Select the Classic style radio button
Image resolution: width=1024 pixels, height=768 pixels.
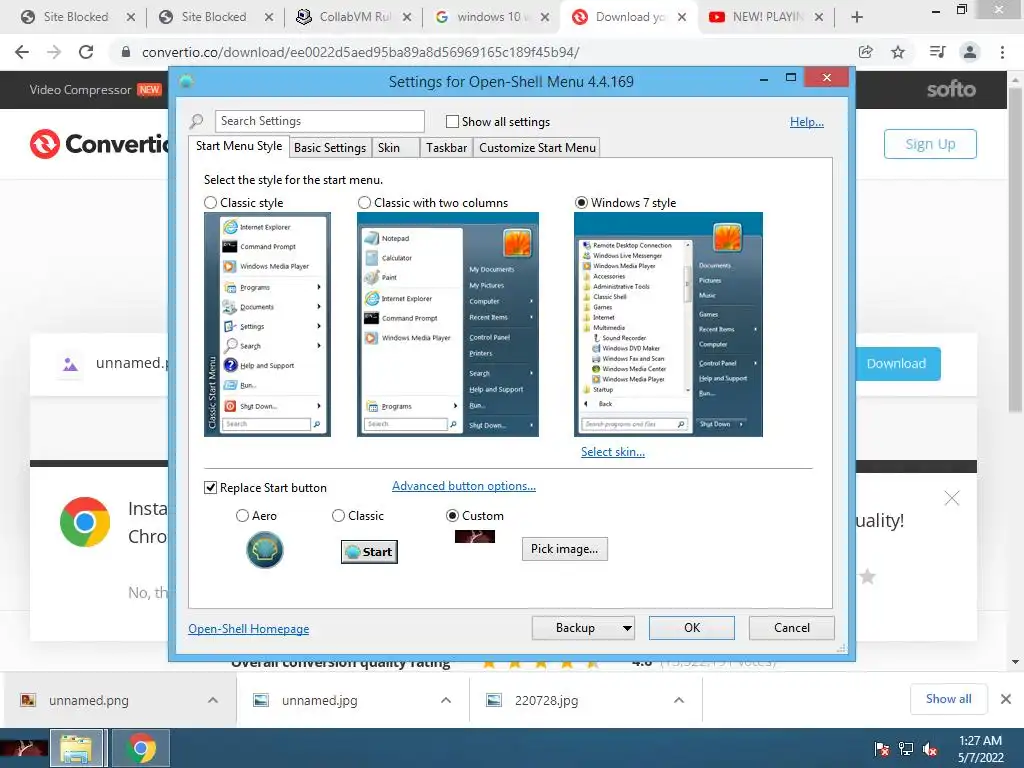coord(210,203)
